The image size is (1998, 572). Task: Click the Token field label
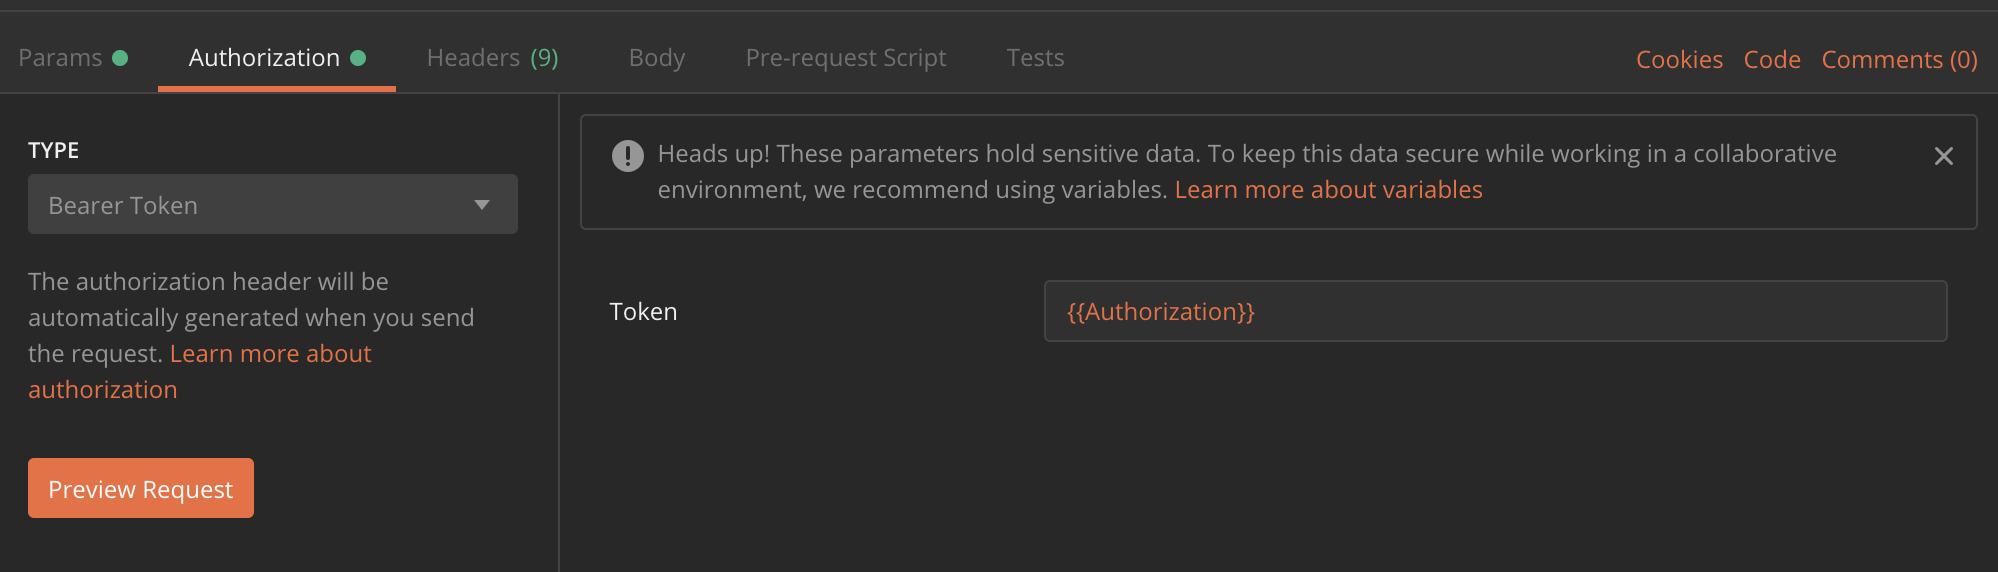coord(643,312)
